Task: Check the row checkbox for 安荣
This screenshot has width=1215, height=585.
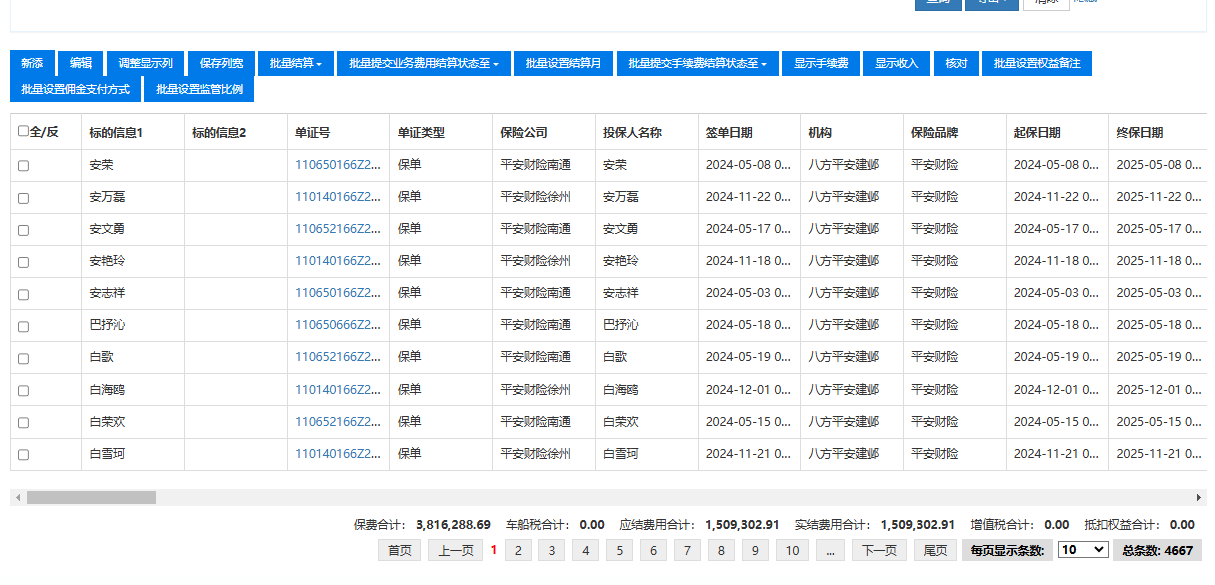Action: click(x=24, y=166)
